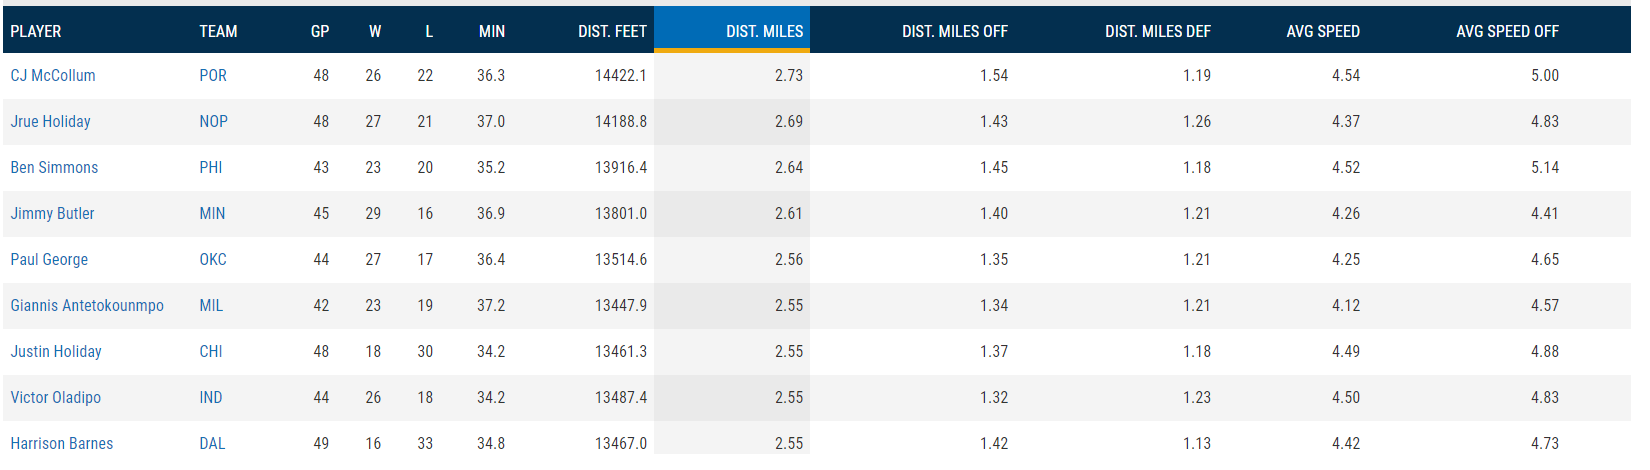Select Giannis Antetokounmpo player link
The height and width of the screenshot is (470, 1650).
pos(87,306)
